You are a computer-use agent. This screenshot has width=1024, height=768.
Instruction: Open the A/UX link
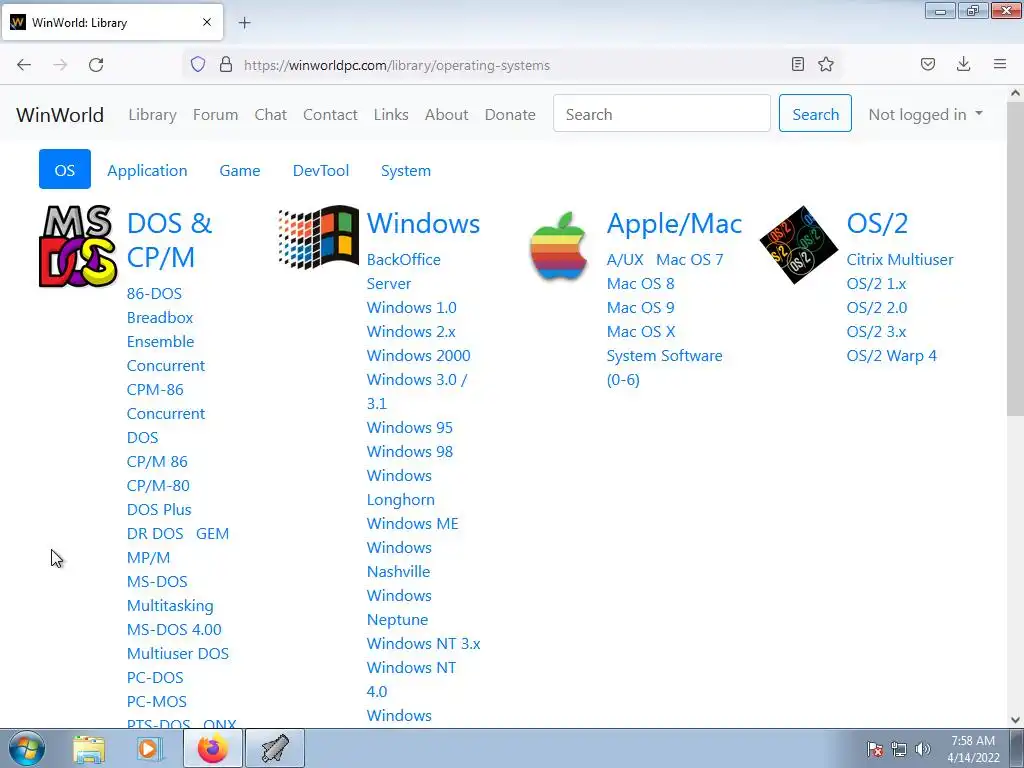pyautogui.click(x=625, y=260)
